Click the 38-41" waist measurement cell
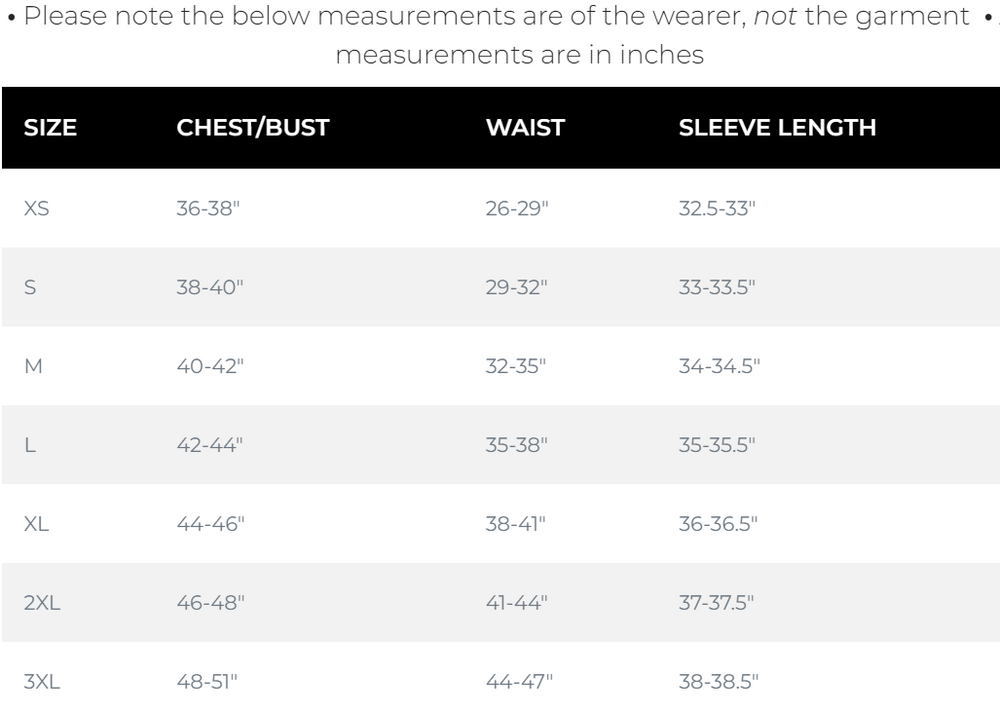This screenshot has width=1000, height=717. click(x=515, y=523)
